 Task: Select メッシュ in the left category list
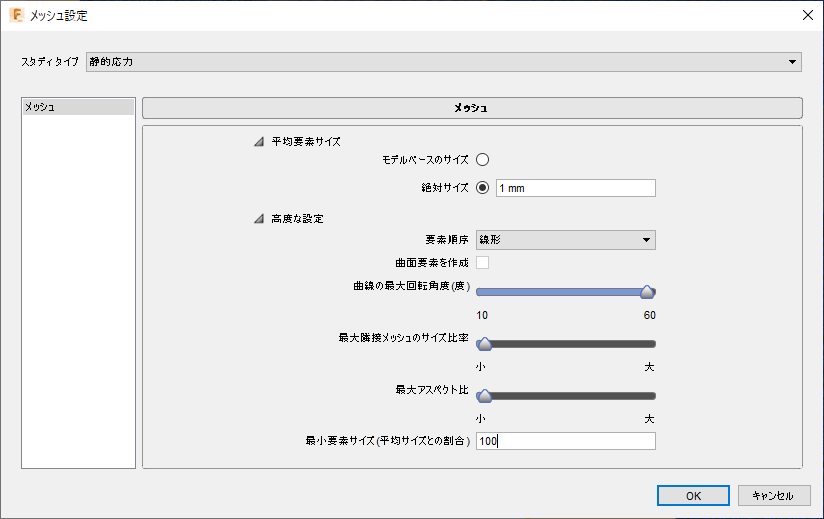click(x=78, y=107)
